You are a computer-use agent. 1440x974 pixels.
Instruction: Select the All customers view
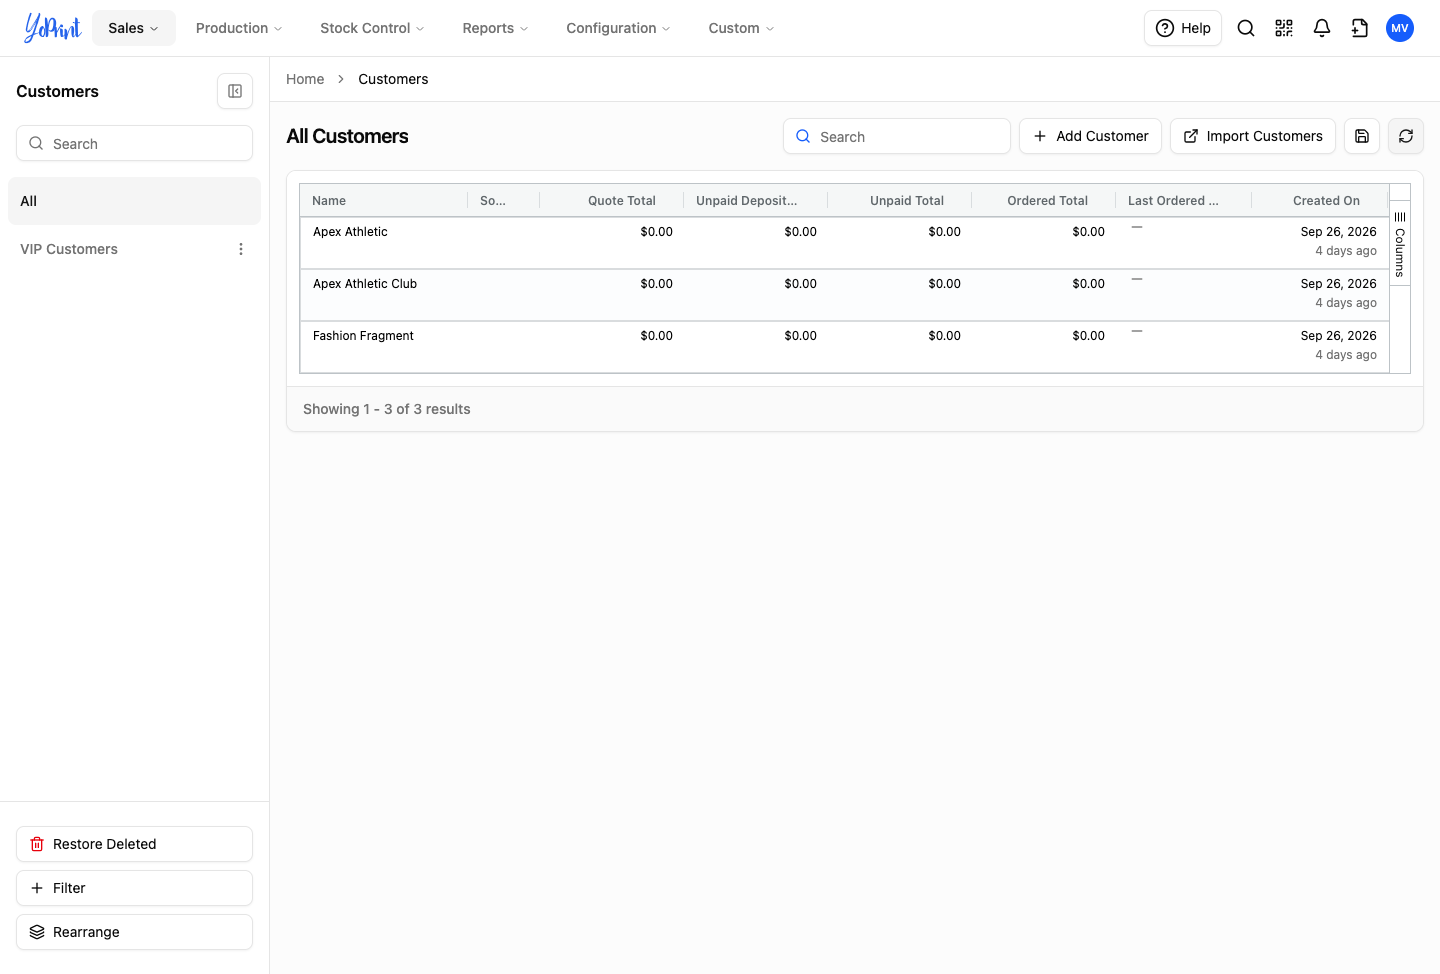[x=134, y=201]
